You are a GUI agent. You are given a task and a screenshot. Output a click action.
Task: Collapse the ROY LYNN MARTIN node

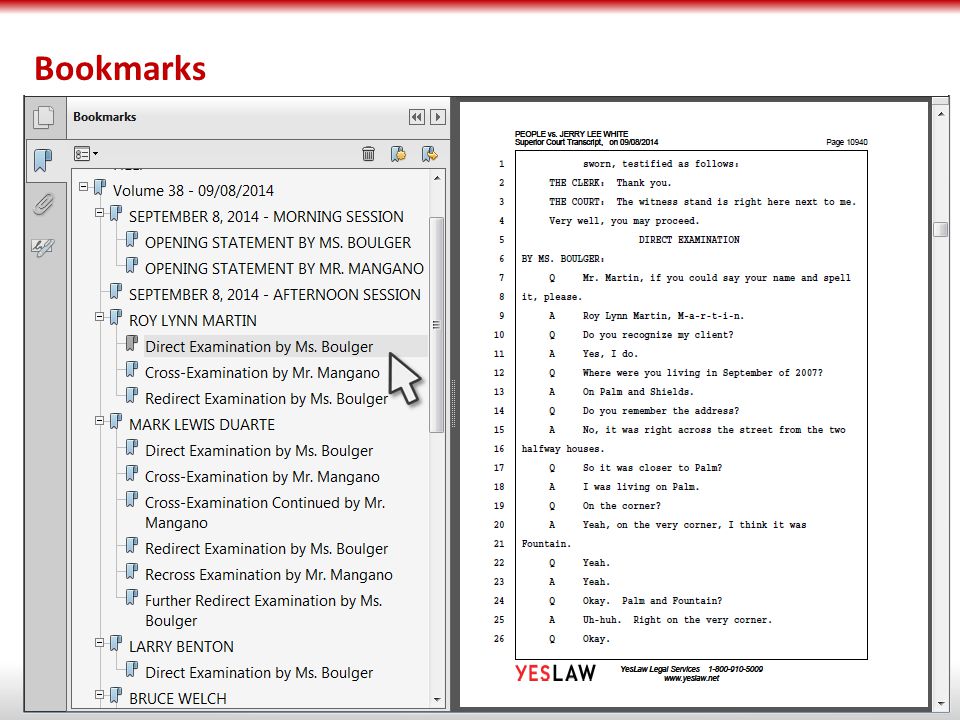99,317
